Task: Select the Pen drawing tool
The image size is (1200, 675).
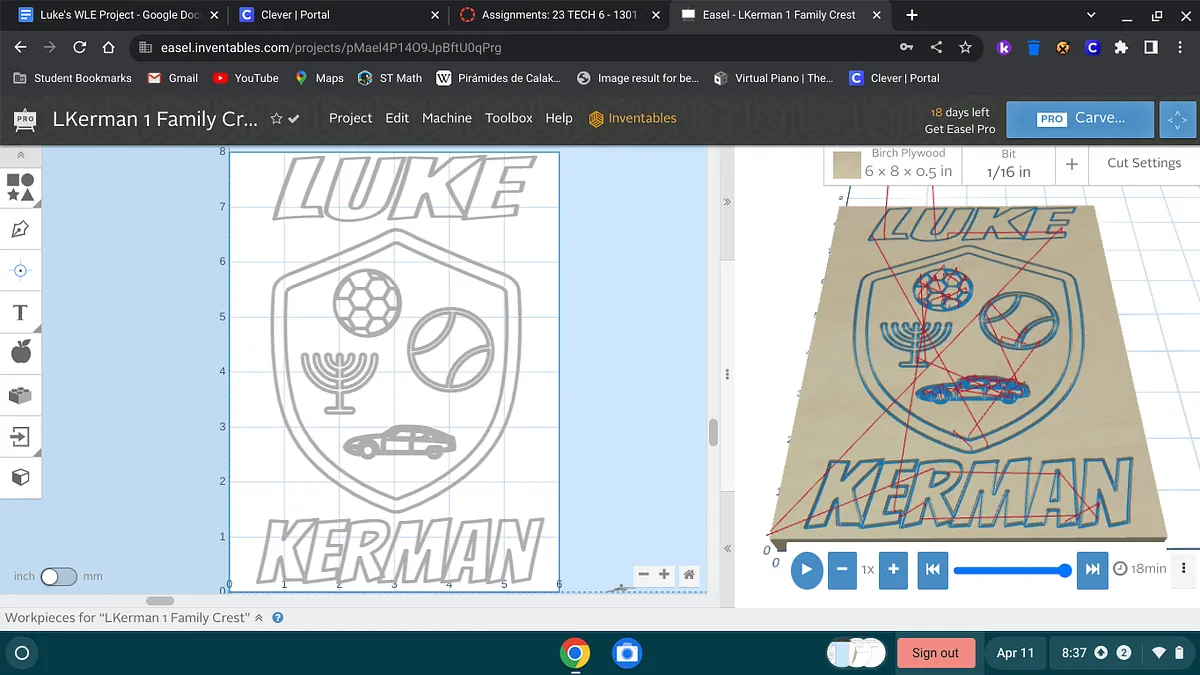Action: [20, 230]
